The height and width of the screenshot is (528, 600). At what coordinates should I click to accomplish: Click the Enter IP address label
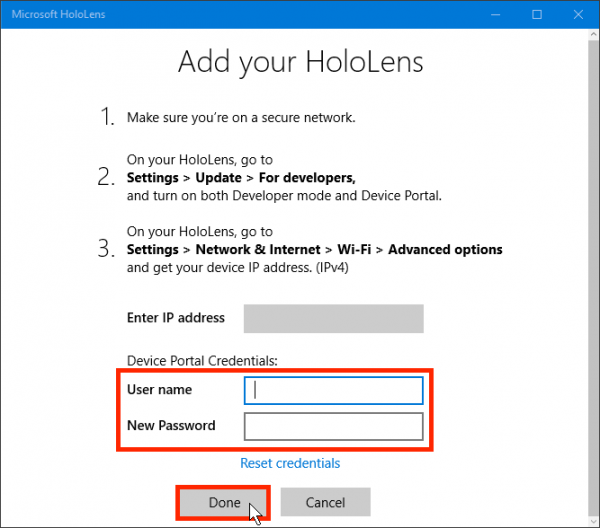pos(175,318)
